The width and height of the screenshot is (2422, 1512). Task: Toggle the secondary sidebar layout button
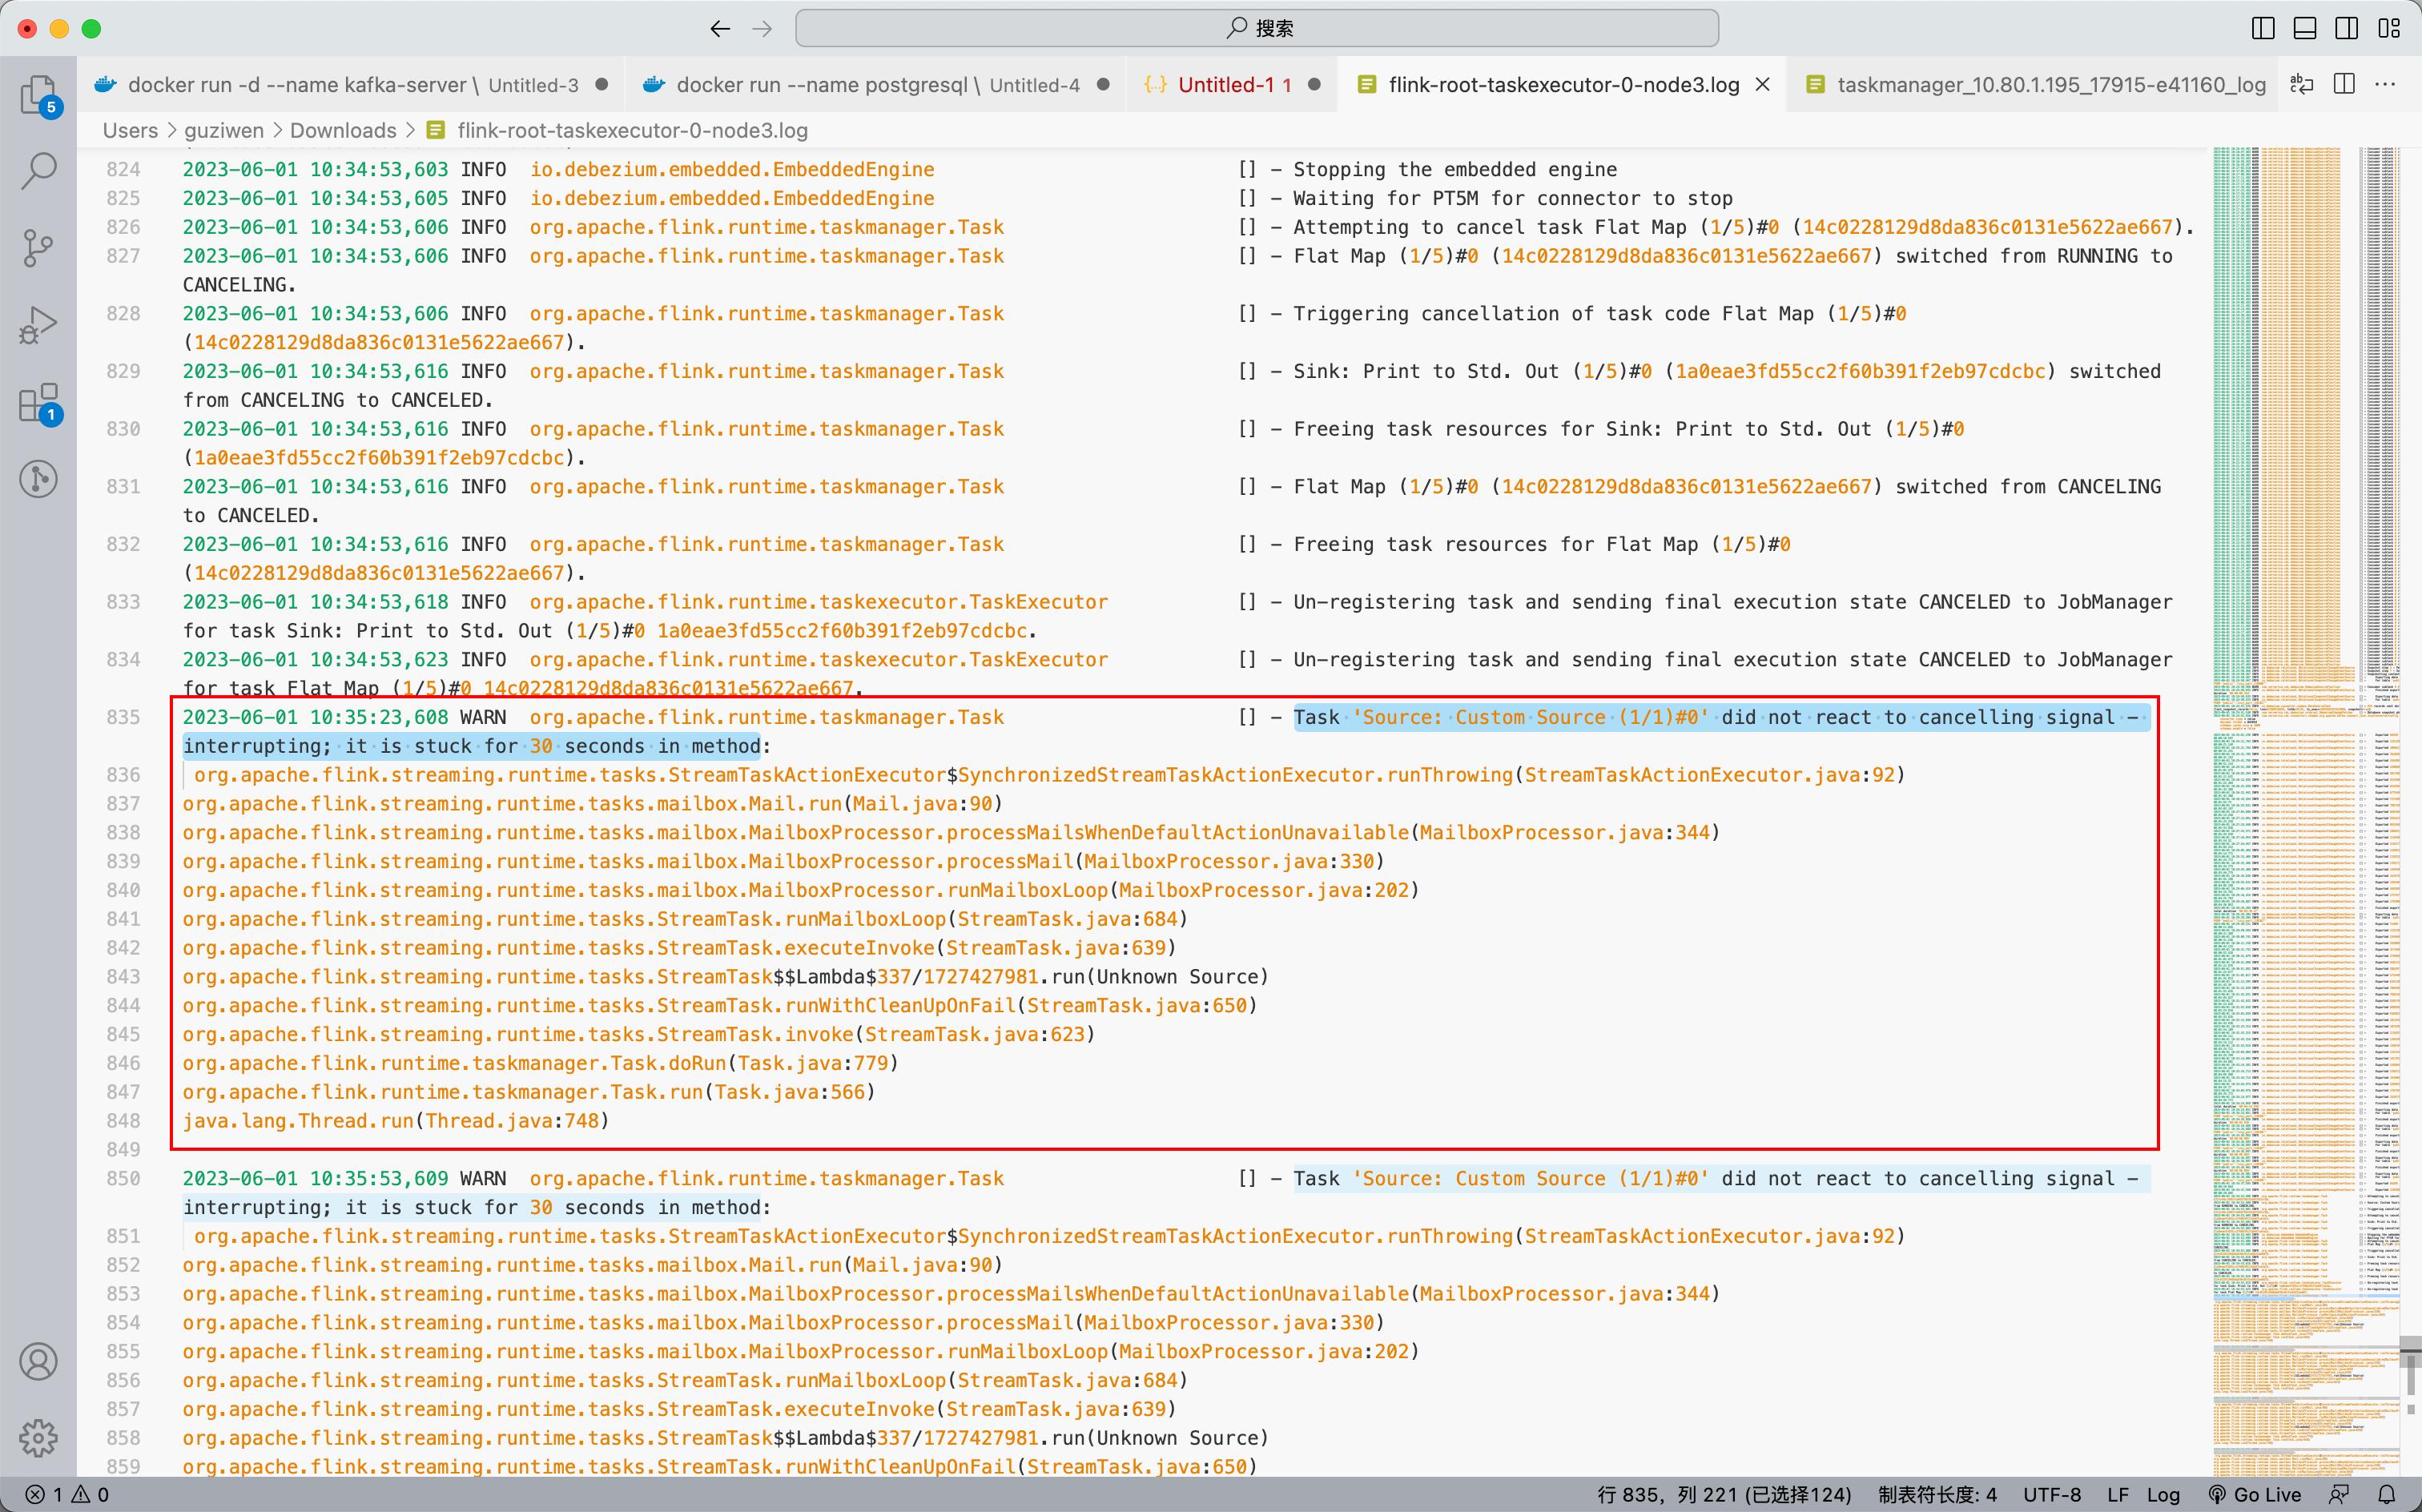coord(2347,28)
